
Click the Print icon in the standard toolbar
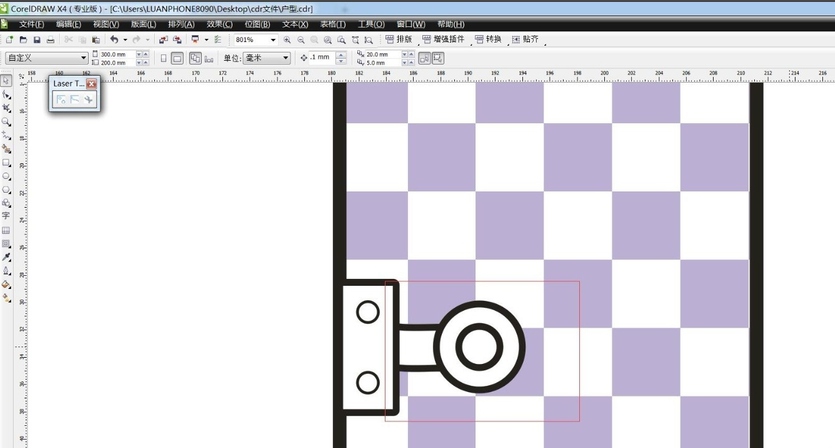[51, 40]
